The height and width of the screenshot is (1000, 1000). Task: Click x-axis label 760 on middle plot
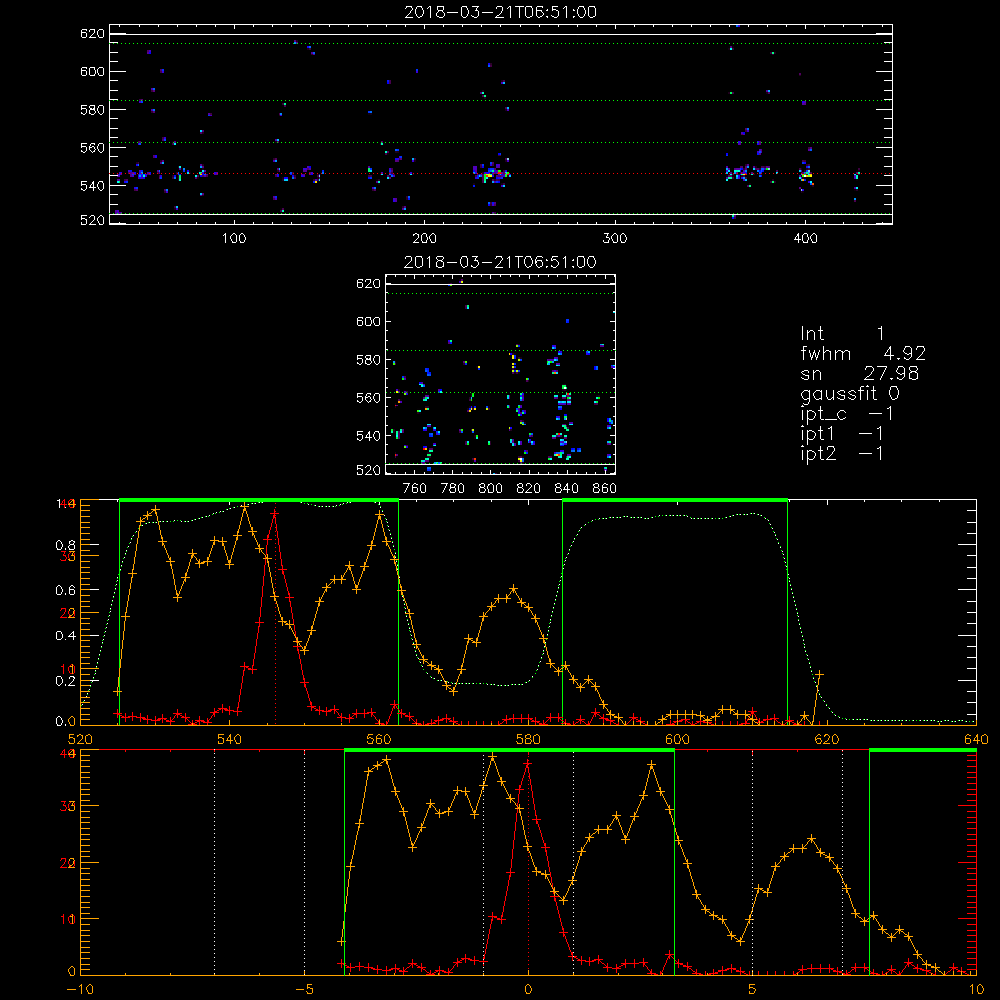[415, 489]
